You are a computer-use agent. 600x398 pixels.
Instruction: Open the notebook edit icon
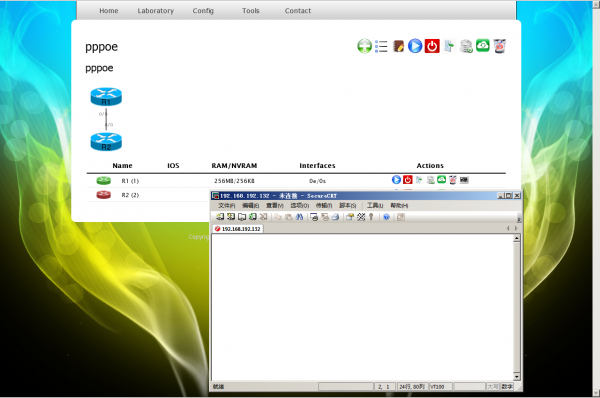(398, 46)
